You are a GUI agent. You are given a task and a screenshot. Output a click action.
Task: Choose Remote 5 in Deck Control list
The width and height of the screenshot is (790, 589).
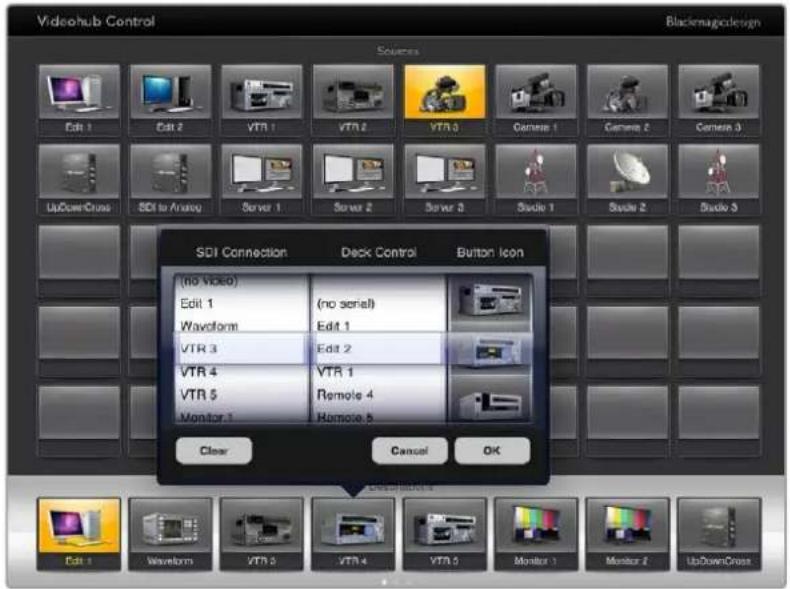pos(378,416)
